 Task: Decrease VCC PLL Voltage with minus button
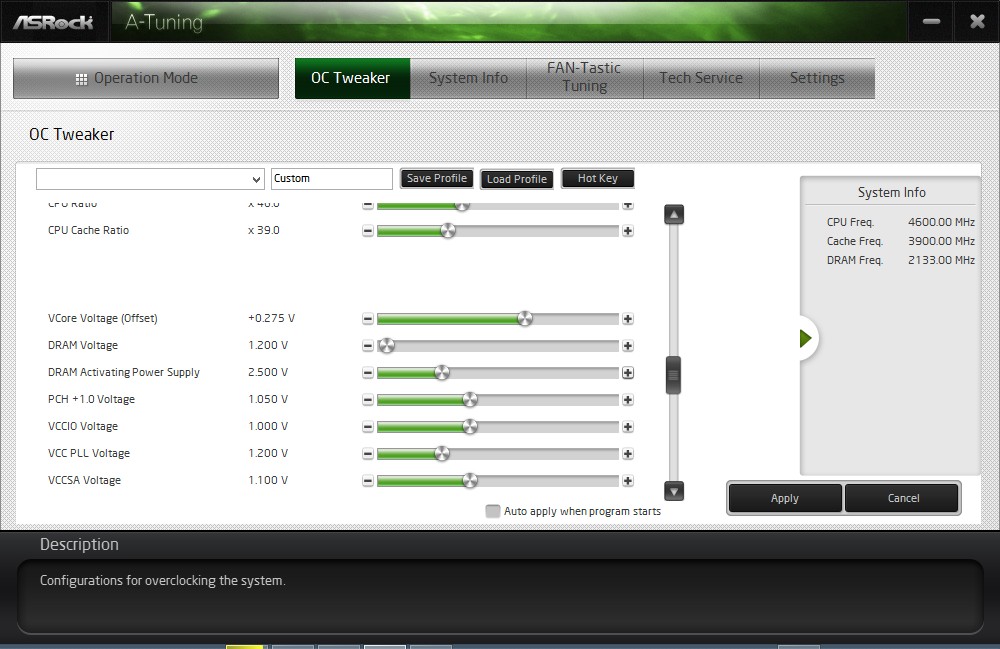point(367,454)
